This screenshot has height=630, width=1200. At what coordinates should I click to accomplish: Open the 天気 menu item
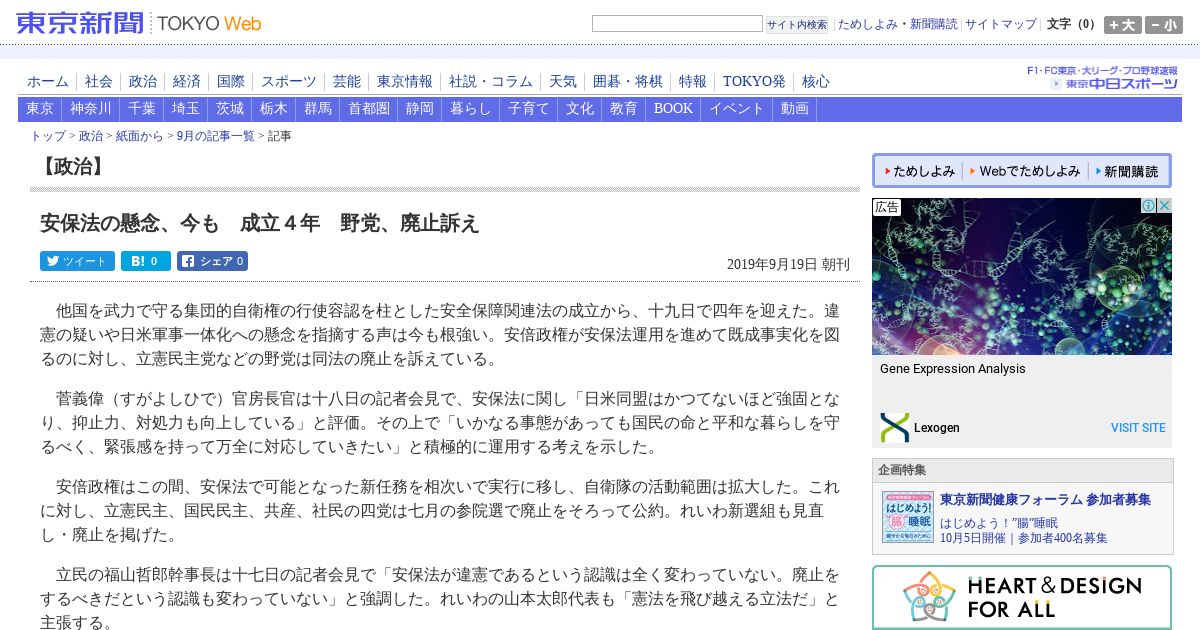click(563, 81)
